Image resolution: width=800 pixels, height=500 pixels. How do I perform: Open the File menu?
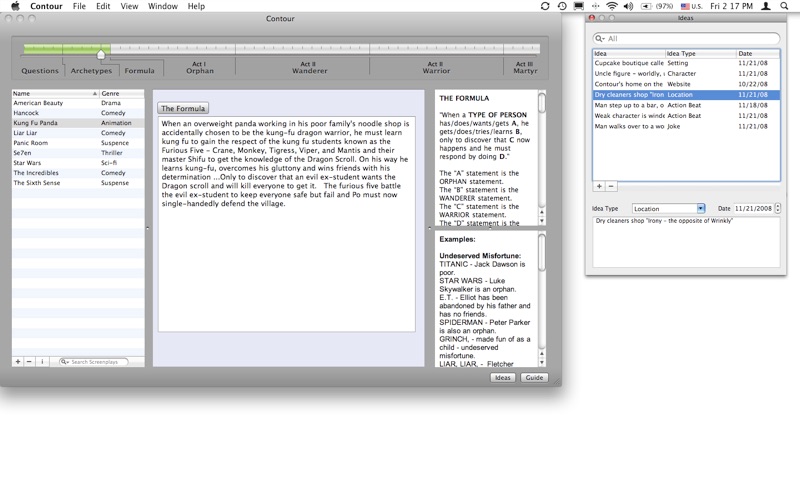[x=79, y=6]
